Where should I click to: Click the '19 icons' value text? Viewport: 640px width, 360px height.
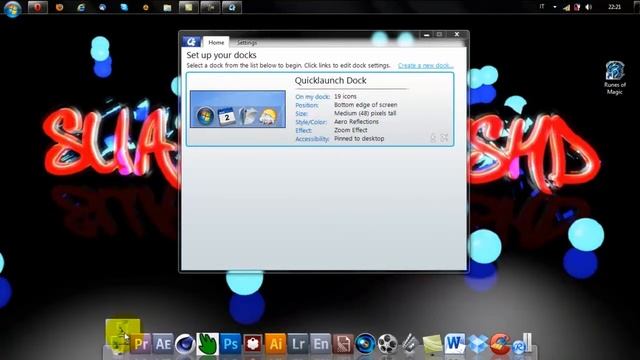(345, 96)
